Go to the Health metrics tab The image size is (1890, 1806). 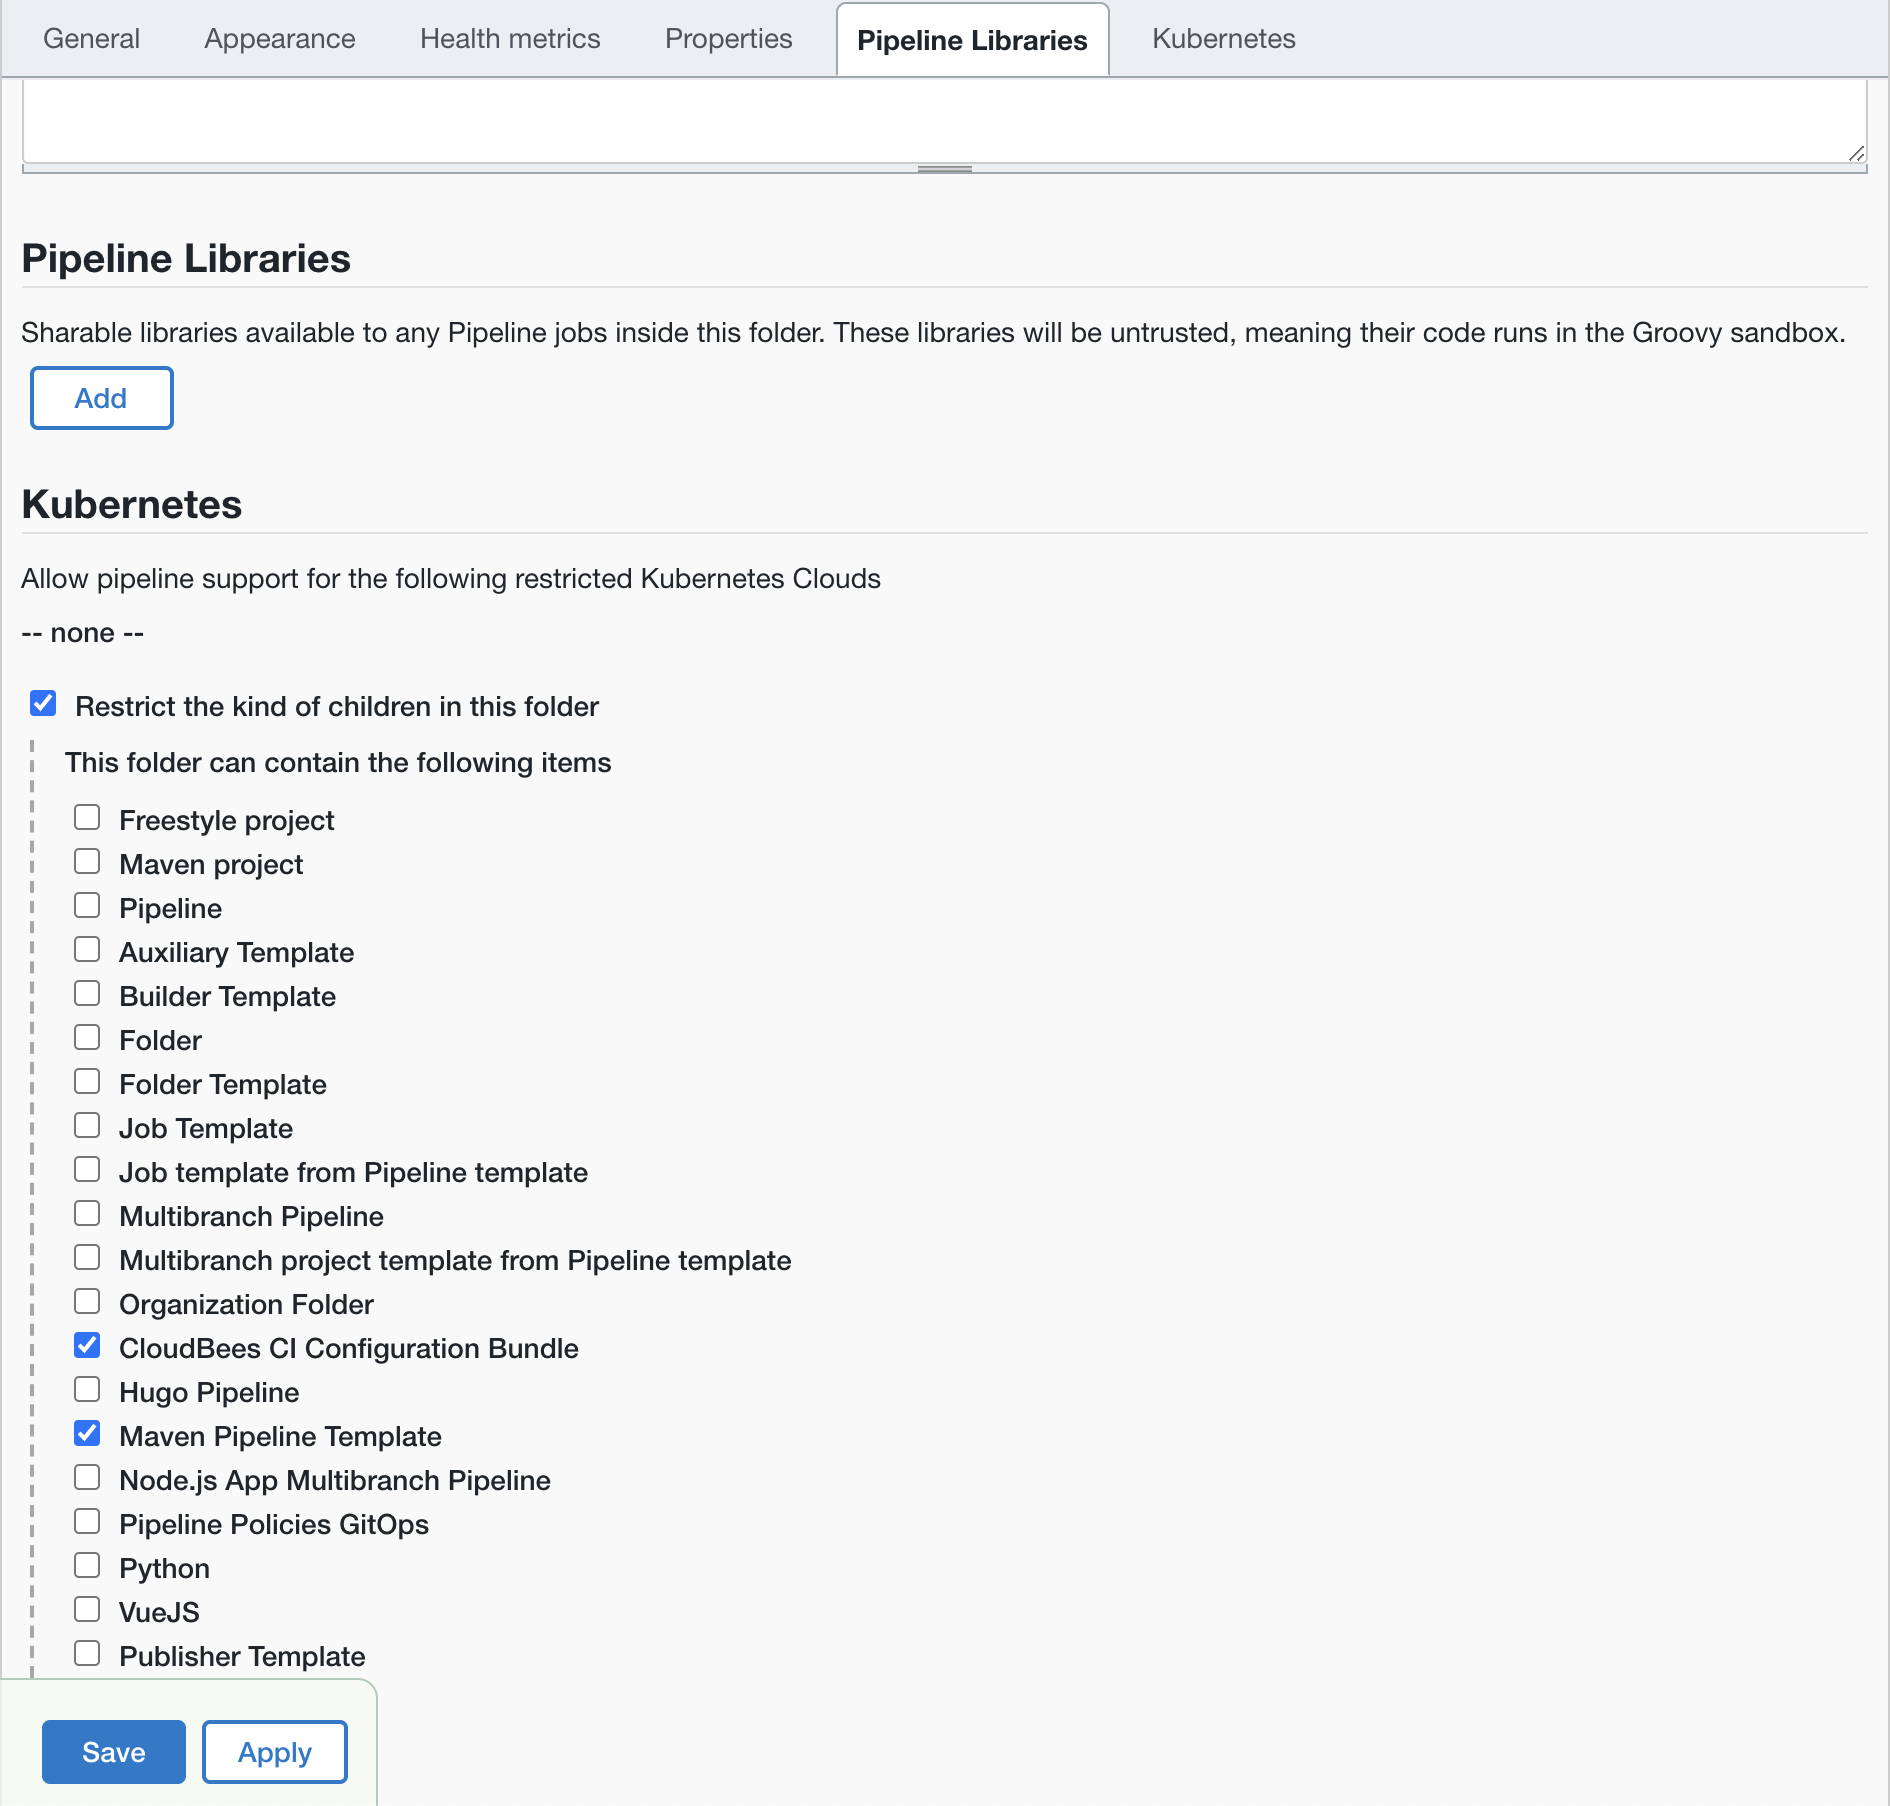click(x=510, y=39)
